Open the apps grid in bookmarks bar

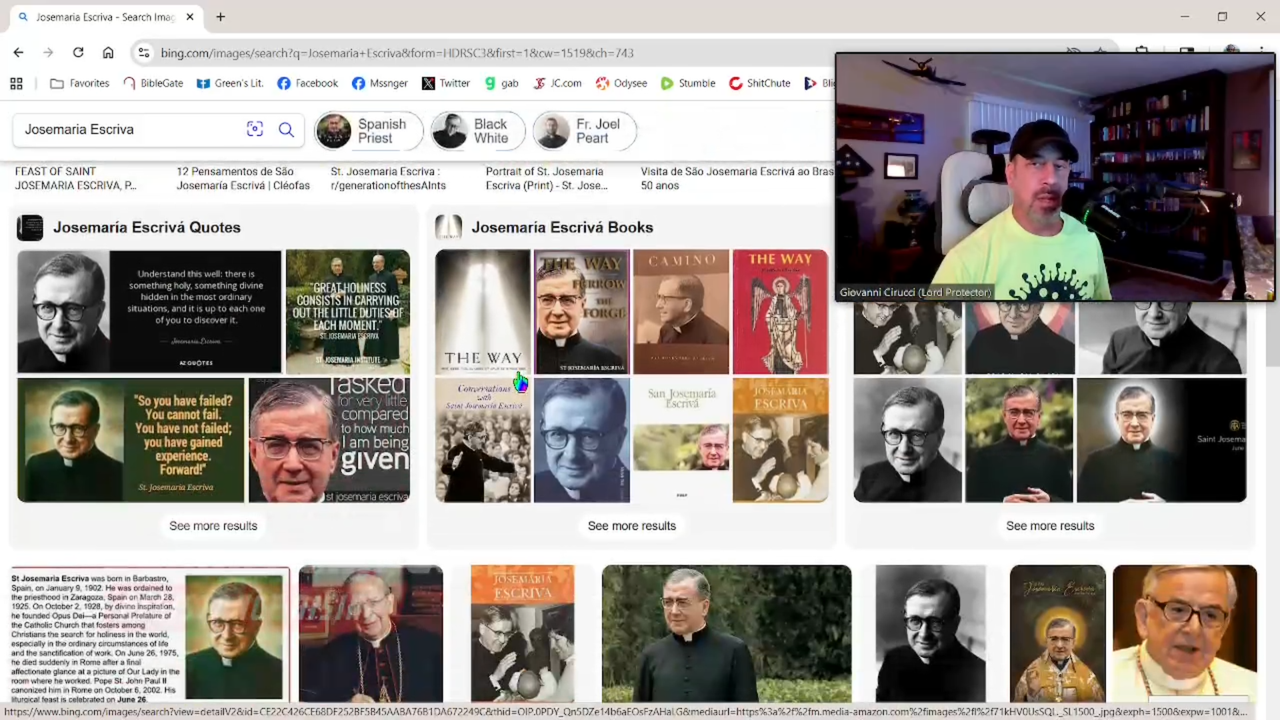point(16,84)
